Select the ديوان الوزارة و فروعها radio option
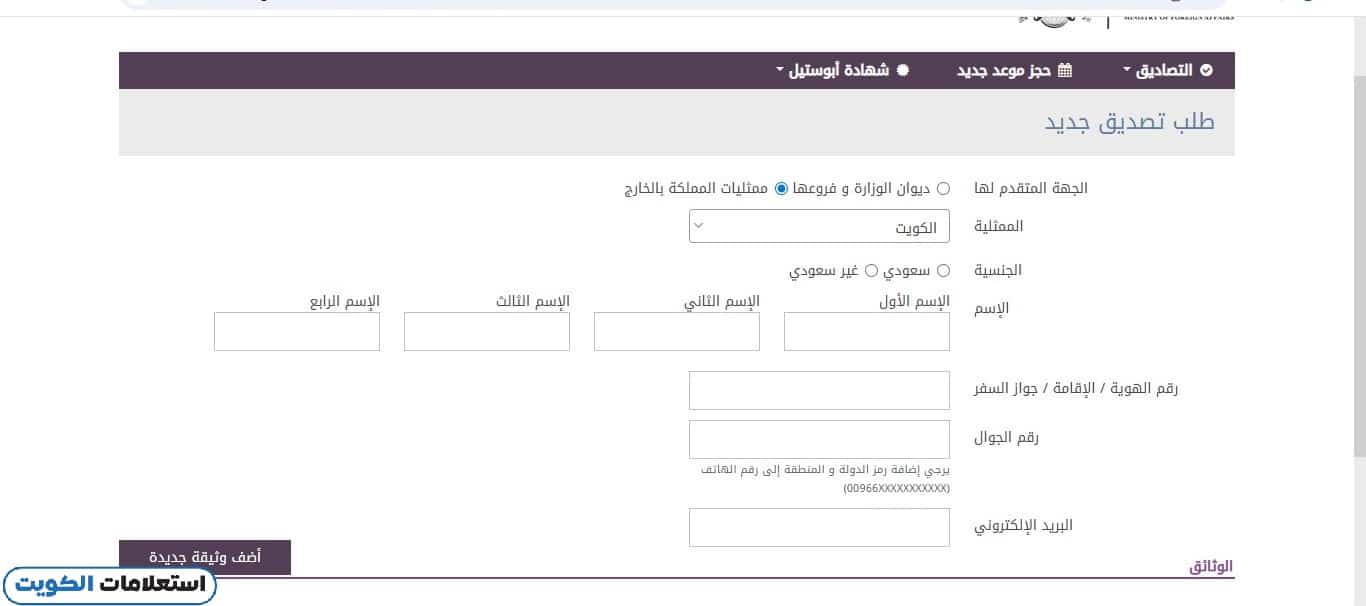This screenshot has height=606, width=1366. tap(942, 188)
